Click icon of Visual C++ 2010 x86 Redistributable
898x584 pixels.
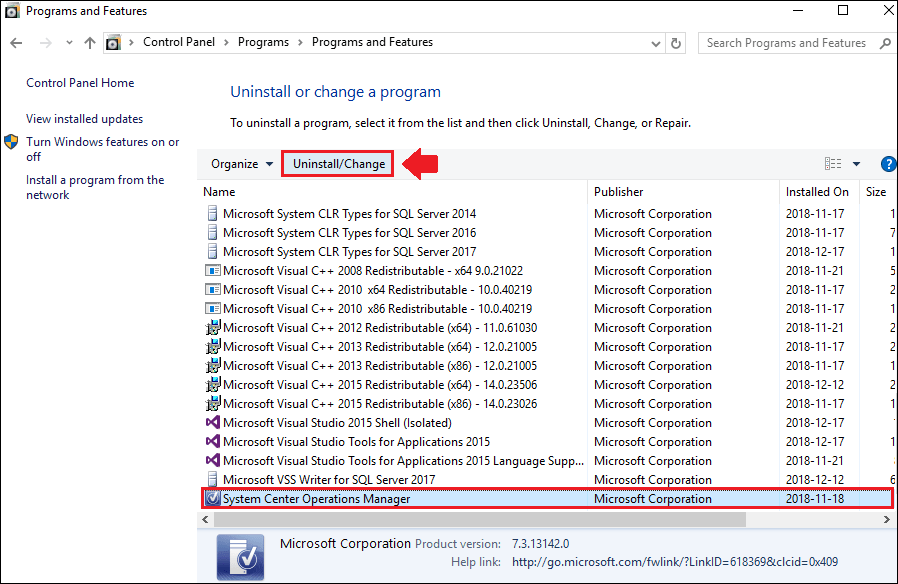pyautogui.click(x=212, y=308)
